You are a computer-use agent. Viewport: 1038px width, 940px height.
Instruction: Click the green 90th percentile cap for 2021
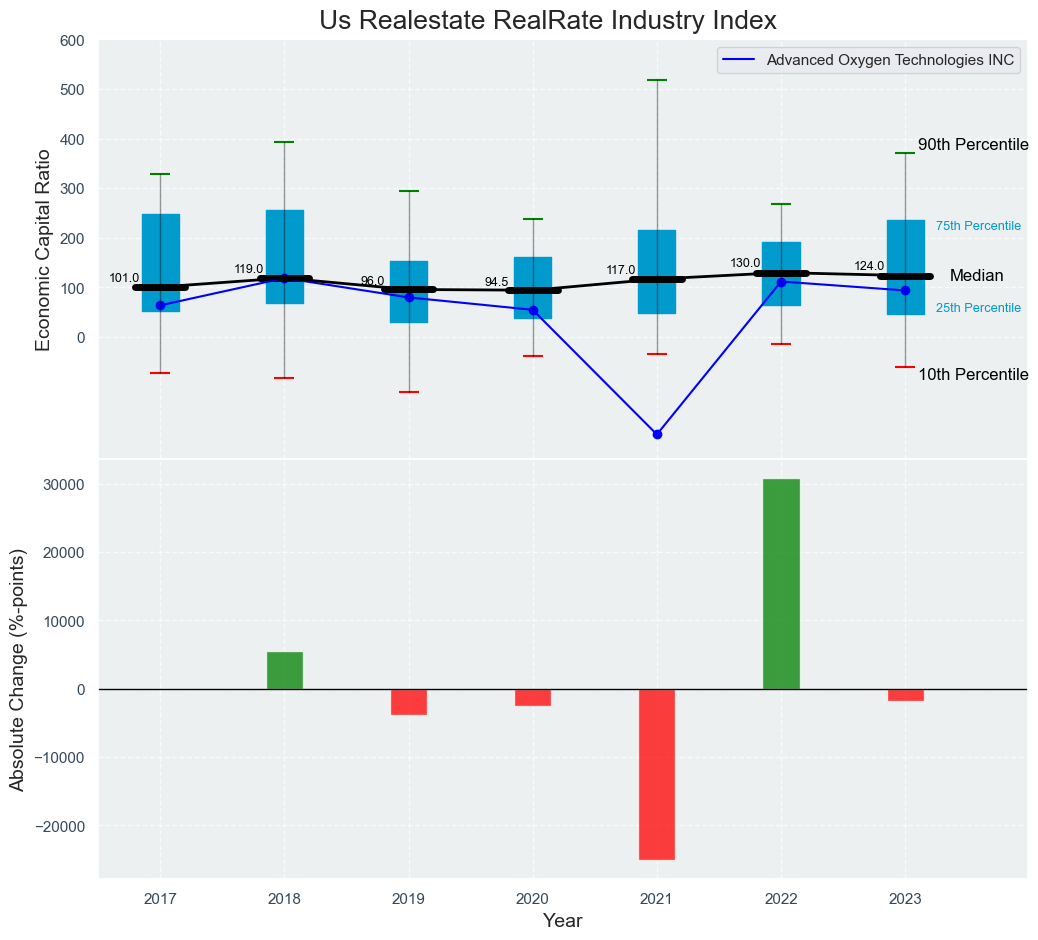point(657,80)
